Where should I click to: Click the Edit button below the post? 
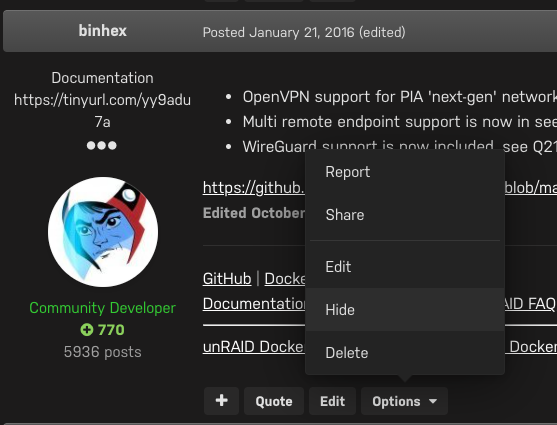click(x=332, y=401)
